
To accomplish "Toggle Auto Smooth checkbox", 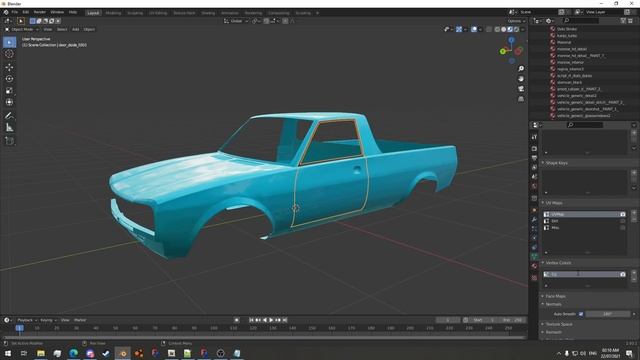I will click(x=581, y=314).
